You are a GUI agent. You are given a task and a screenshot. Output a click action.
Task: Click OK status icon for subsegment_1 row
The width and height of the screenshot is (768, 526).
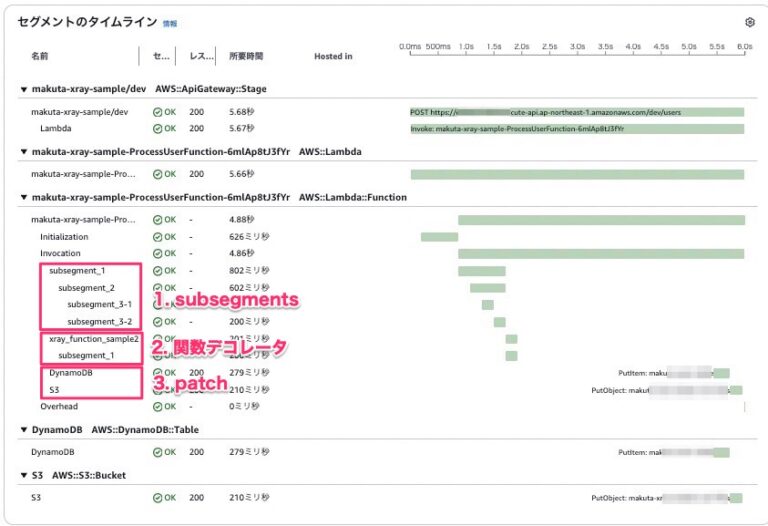(158, 271)
